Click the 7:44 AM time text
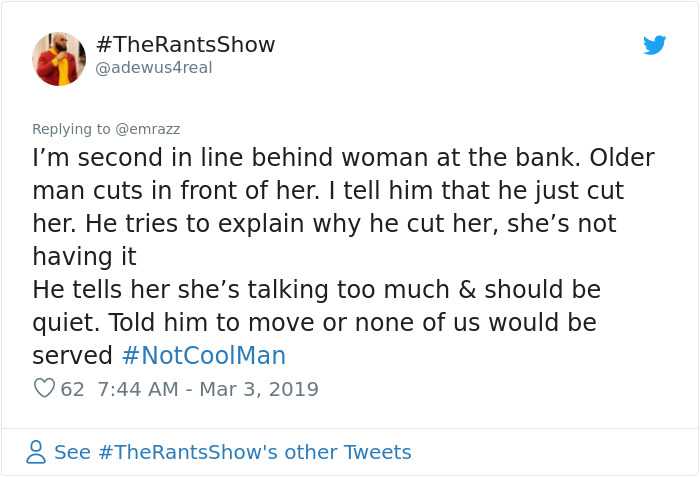Screen dimensions: 700x477 click(x=137, y=389)
